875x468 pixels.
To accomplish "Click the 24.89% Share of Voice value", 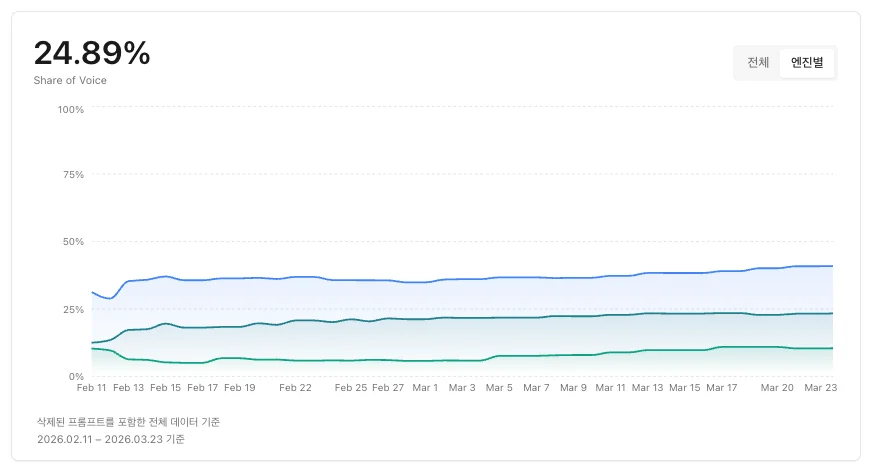I will pyautogui.click(x=92, y=54).
